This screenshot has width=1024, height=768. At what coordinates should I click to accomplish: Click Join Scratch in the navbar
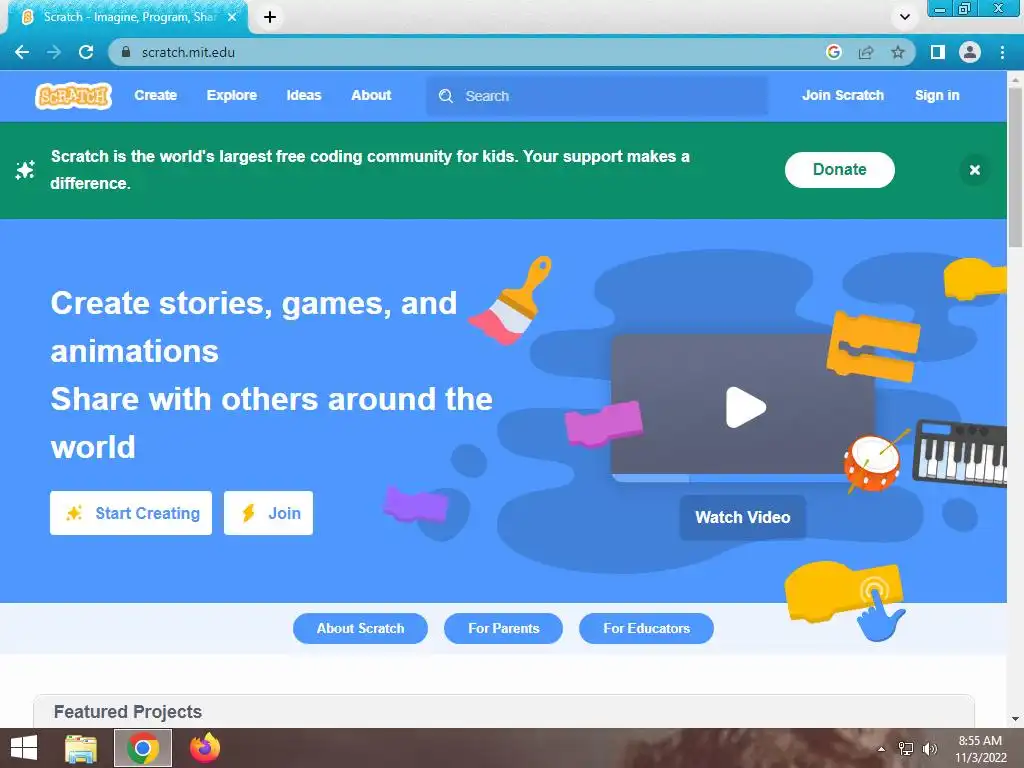842,95
